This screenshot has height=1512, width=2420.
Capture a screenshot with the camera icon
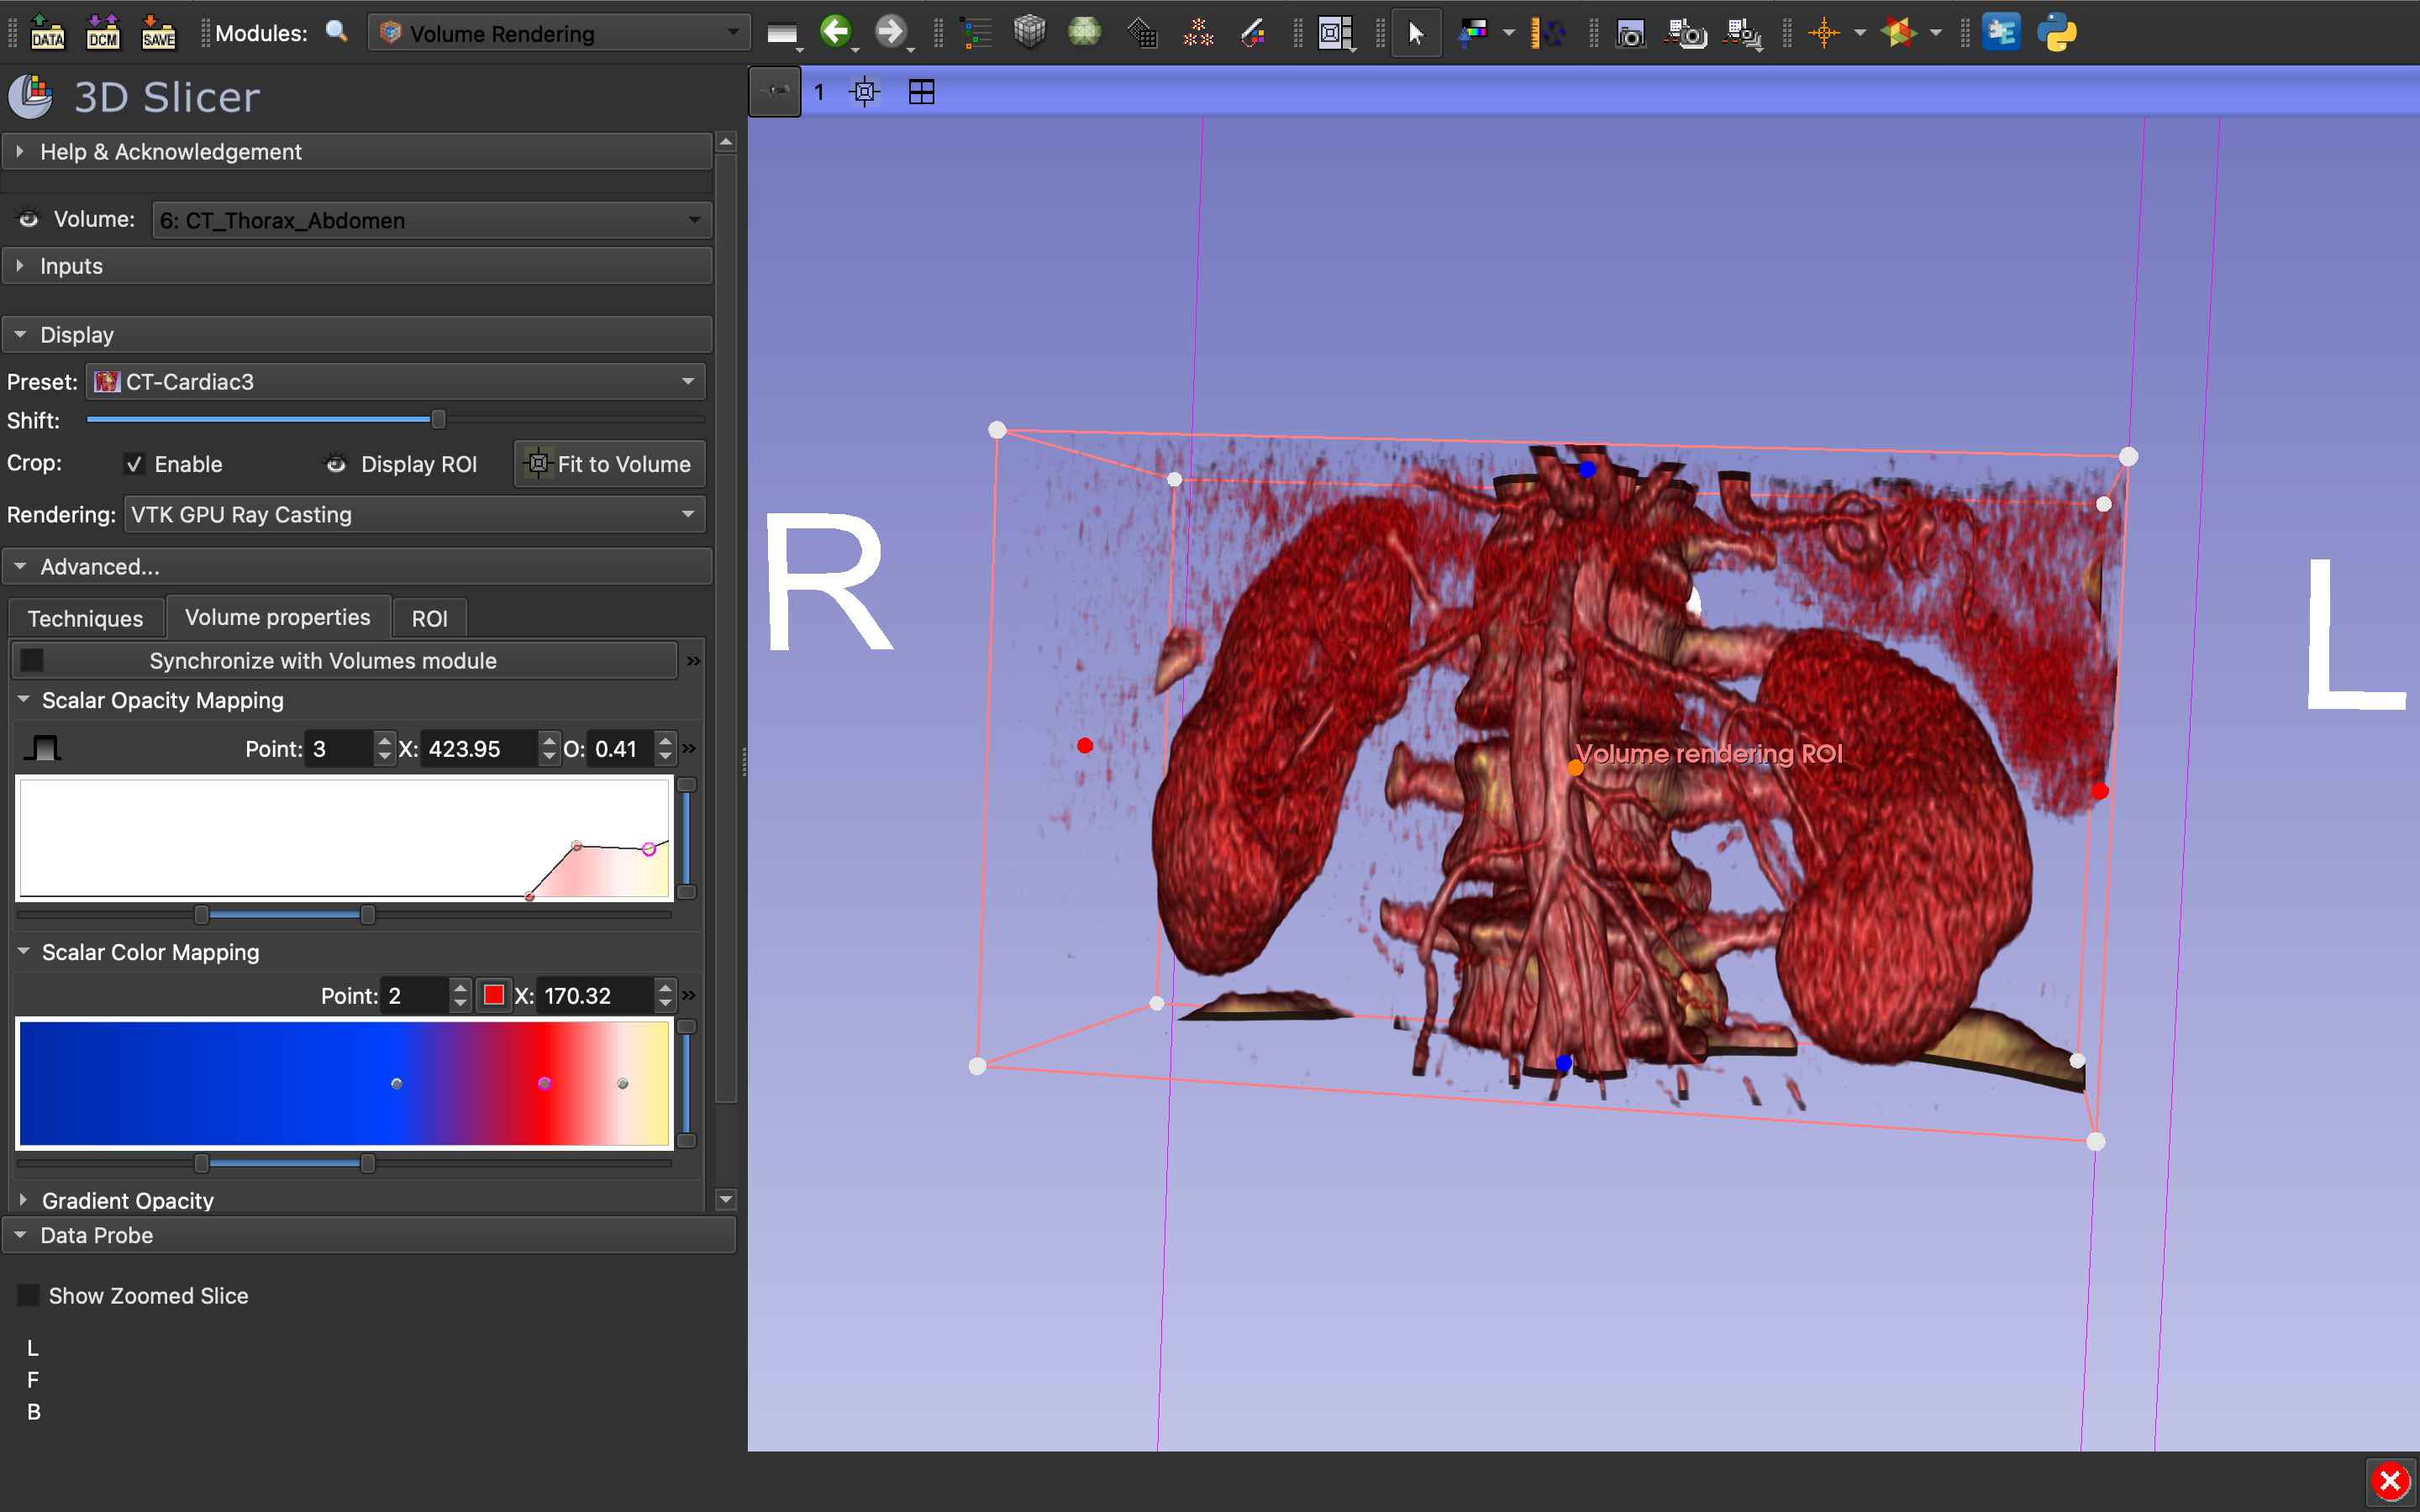pos(1630,33)
